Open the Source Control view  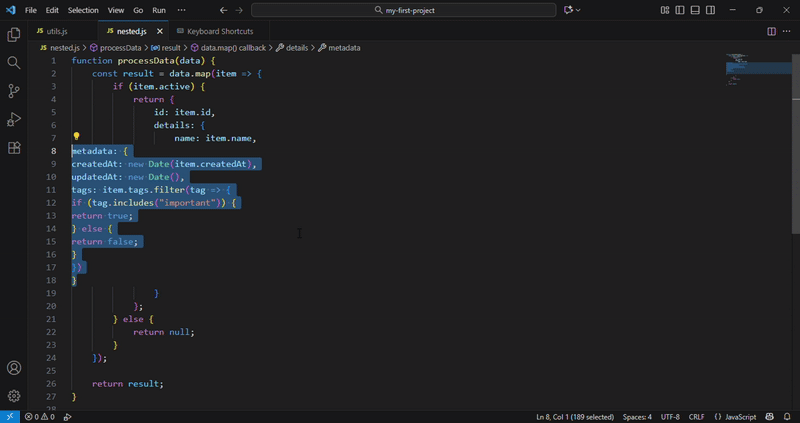[x=14, y=91]
